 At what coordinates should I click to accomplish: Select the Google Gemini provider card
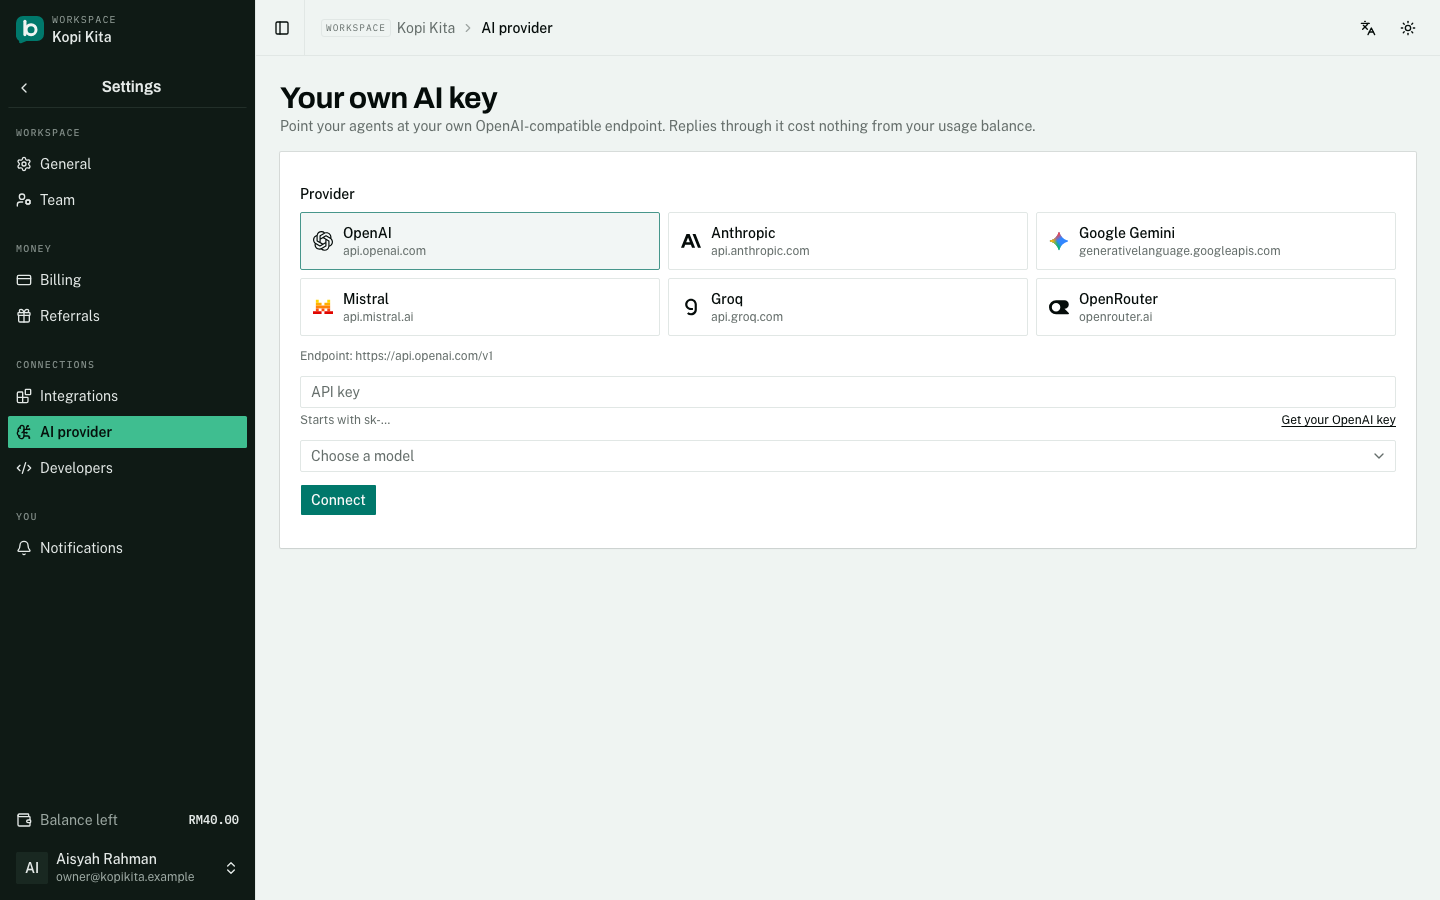1216,241
